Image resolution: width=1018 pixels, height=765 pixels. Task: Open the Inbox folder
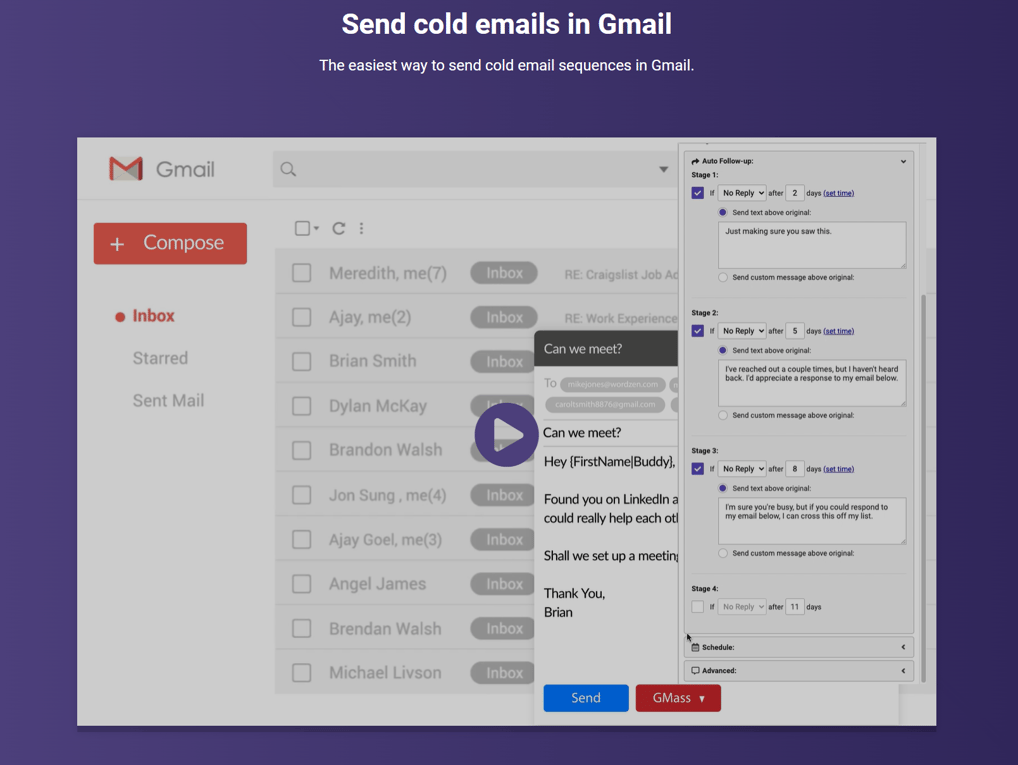153,316
